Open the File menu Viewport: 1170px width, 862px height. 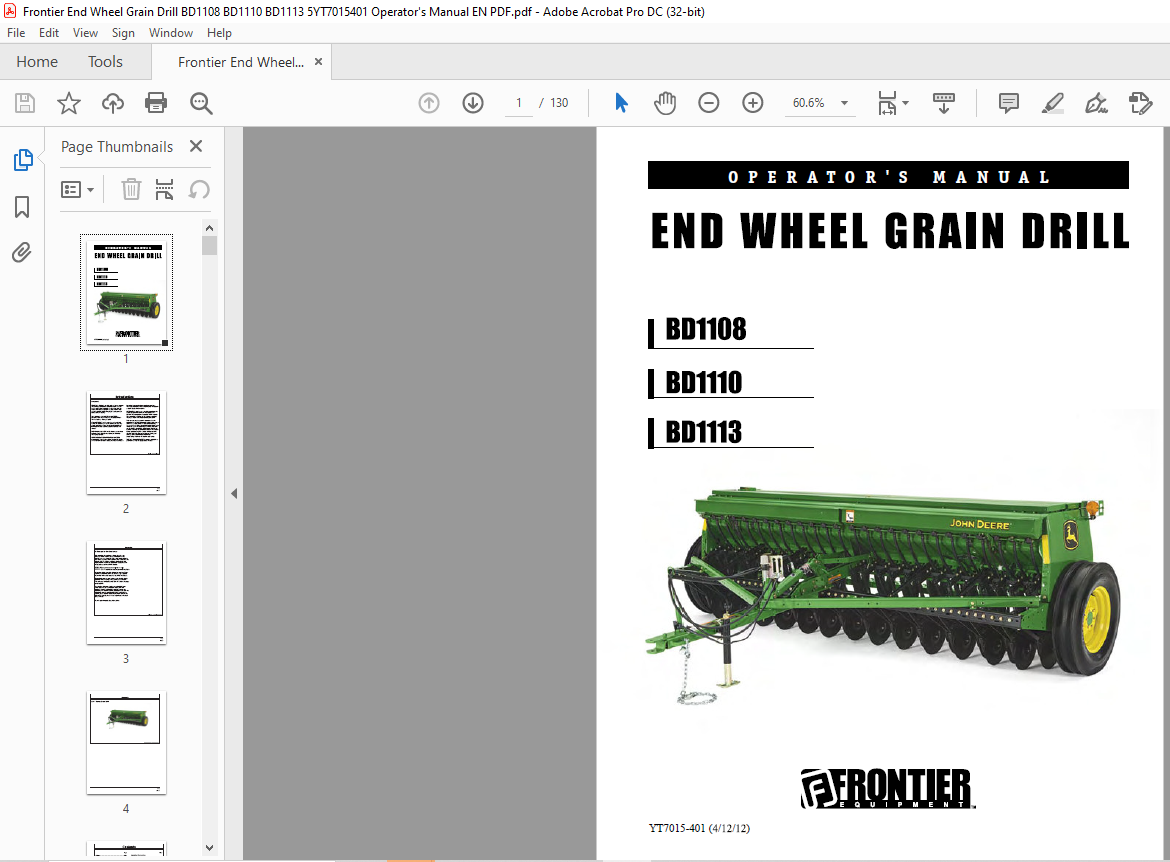[16, 33]
